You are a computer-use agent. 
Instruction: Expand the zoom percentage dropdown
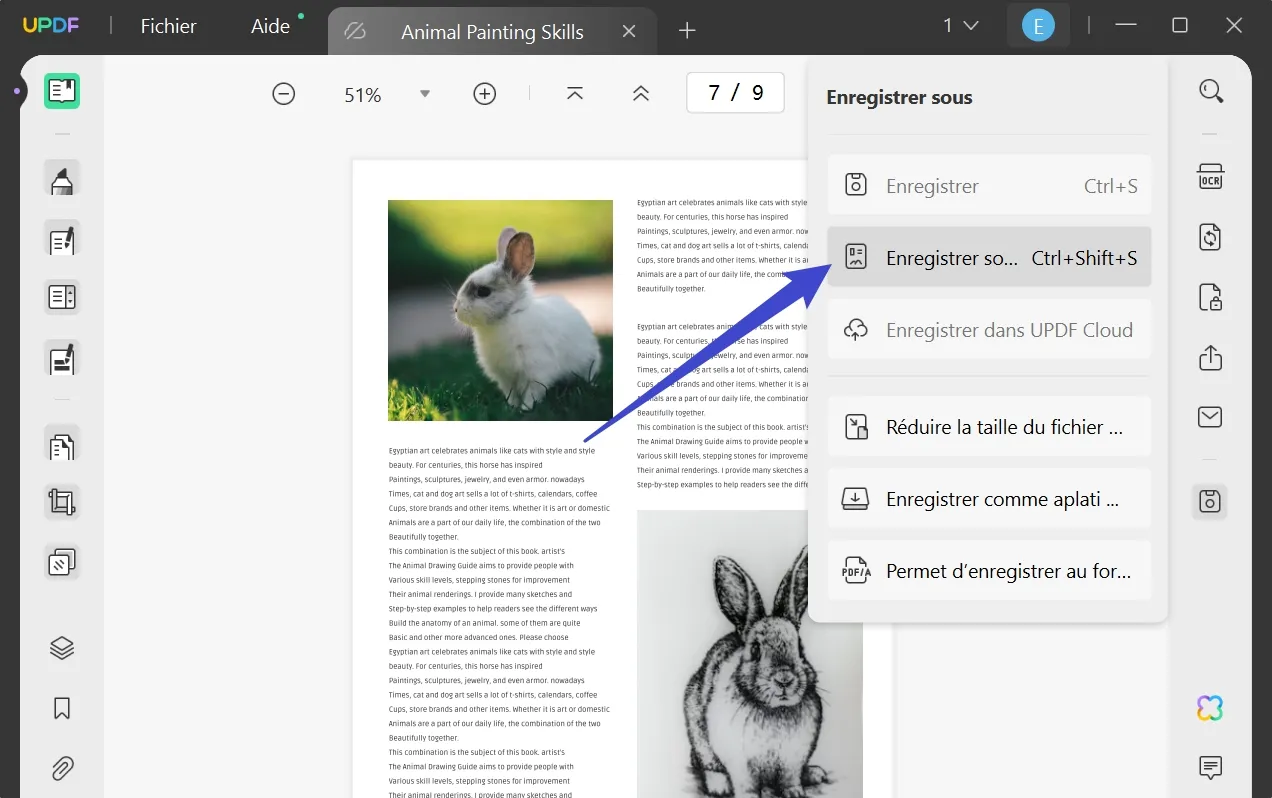pyautogui.click(x=424, y=93)
